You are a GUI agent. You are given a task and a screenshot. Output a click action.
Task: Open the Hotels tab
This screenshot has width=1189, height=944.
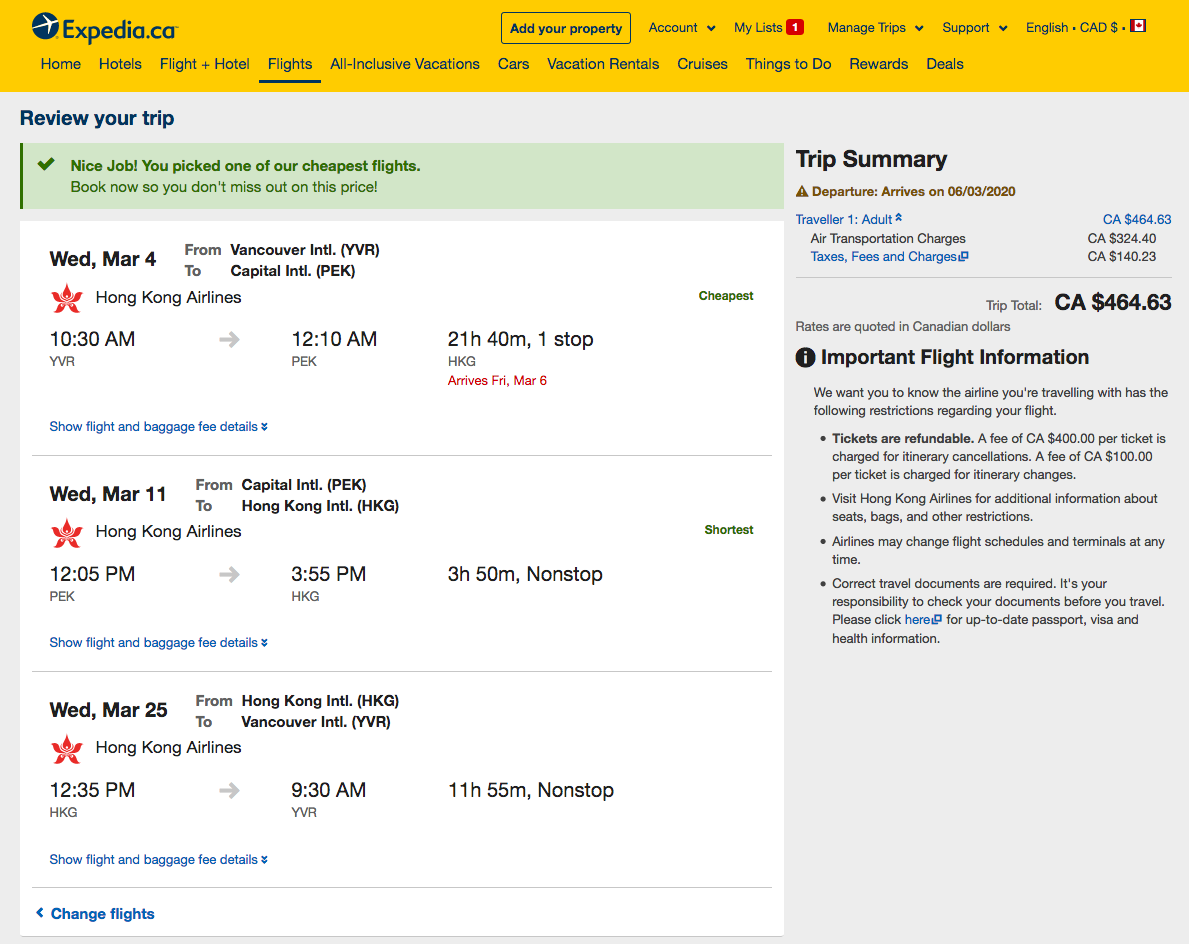[x=120, y=64]
